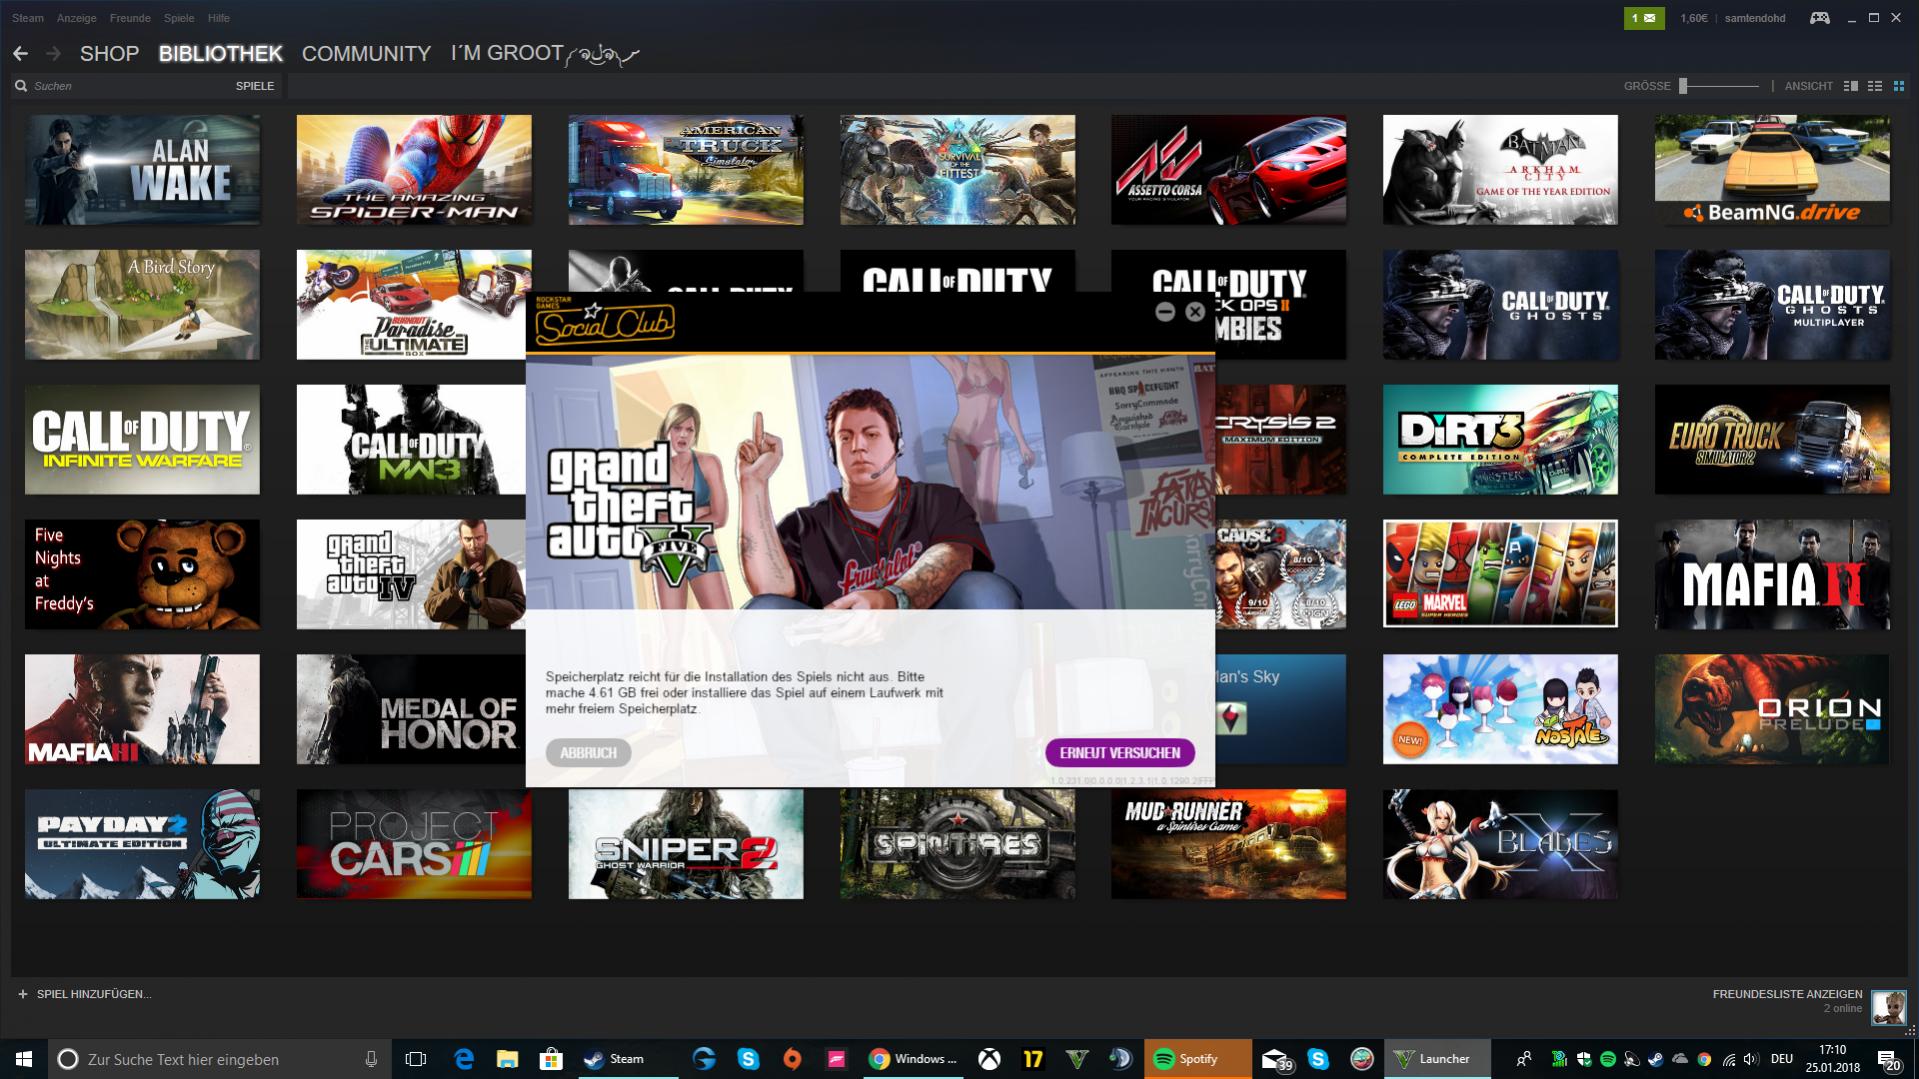The height and width of the screenshot is (1079, 1919).
Task: Go back with the left arrow
Action: tap(20, 53)
